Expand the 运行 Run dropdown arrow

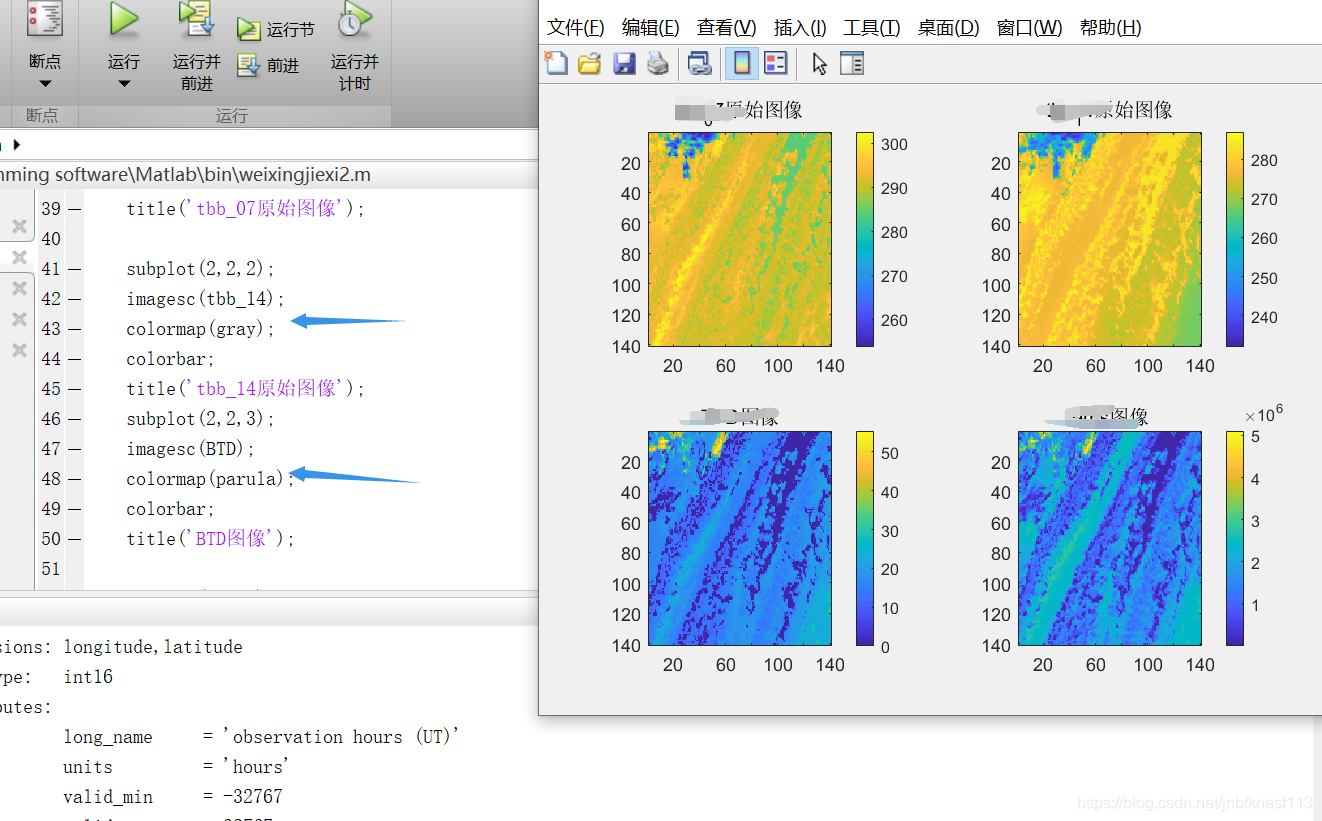coord(123,85)
